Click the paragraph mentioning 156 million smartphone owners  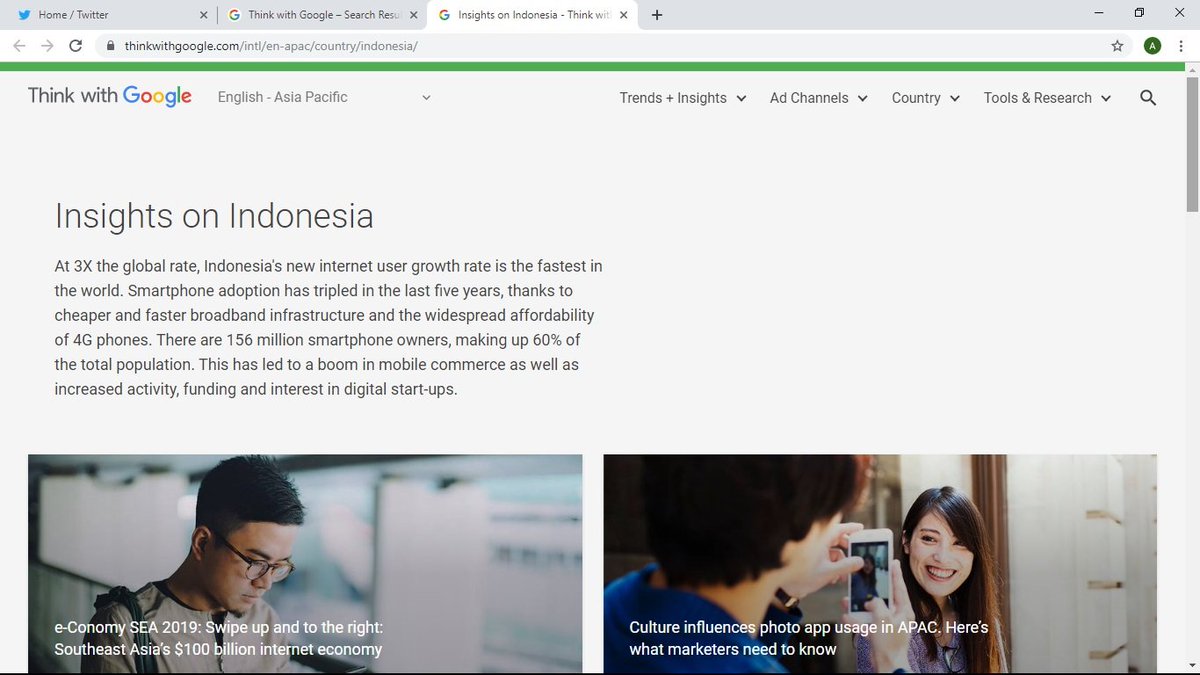click(329, 328)
